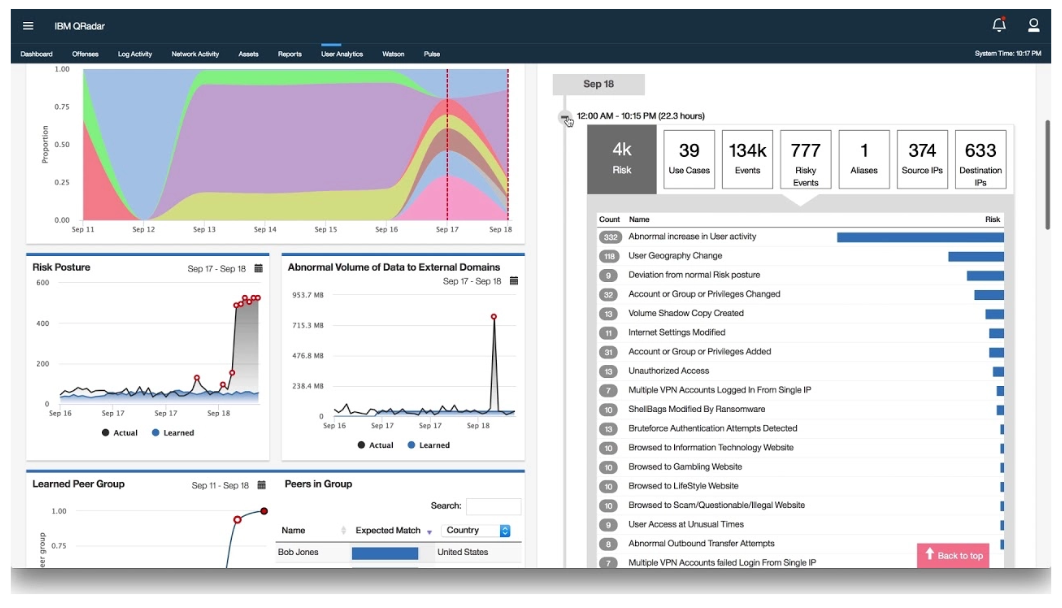
Task: Open the user profile icon
Action: click(1034, 25)
